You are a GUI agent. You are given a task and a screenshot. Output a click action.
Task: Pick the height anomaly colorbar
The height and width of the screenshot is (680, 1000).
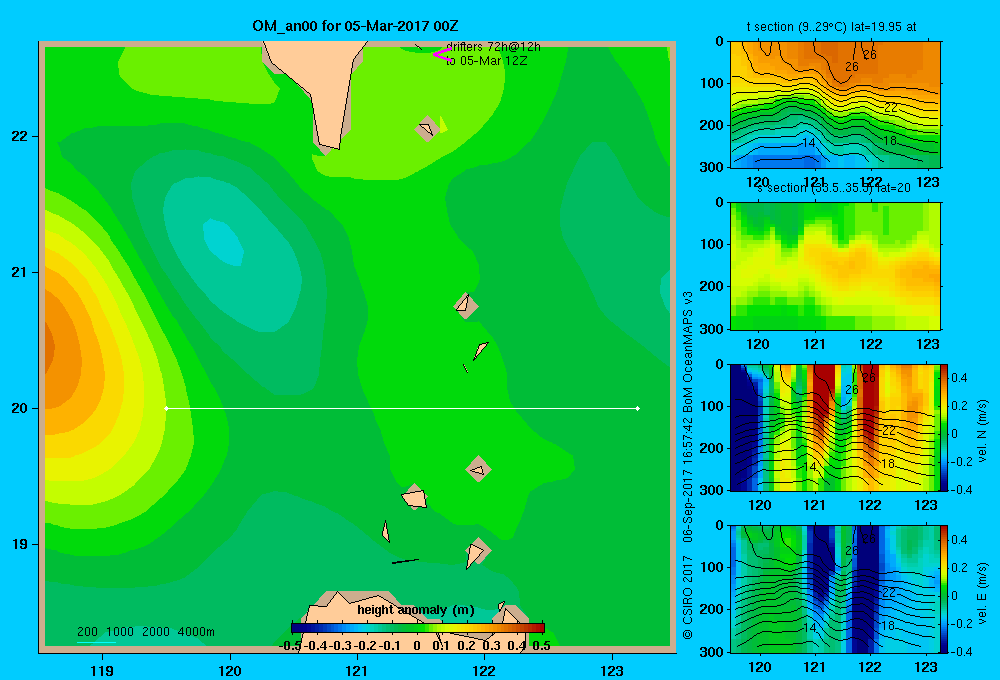[418, 628]
